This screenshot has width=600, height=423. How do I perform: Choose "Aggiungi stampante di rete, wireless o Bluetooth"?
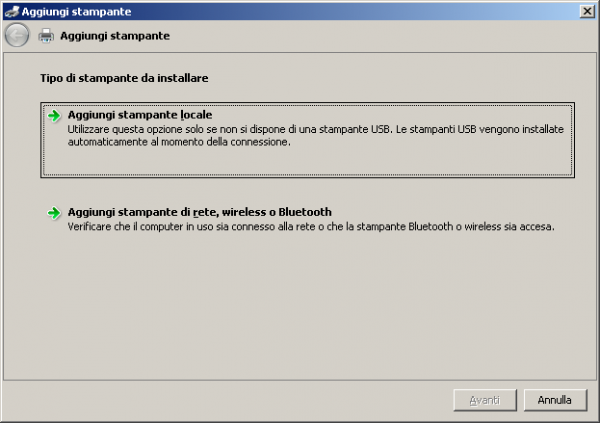tap(200, 212)
